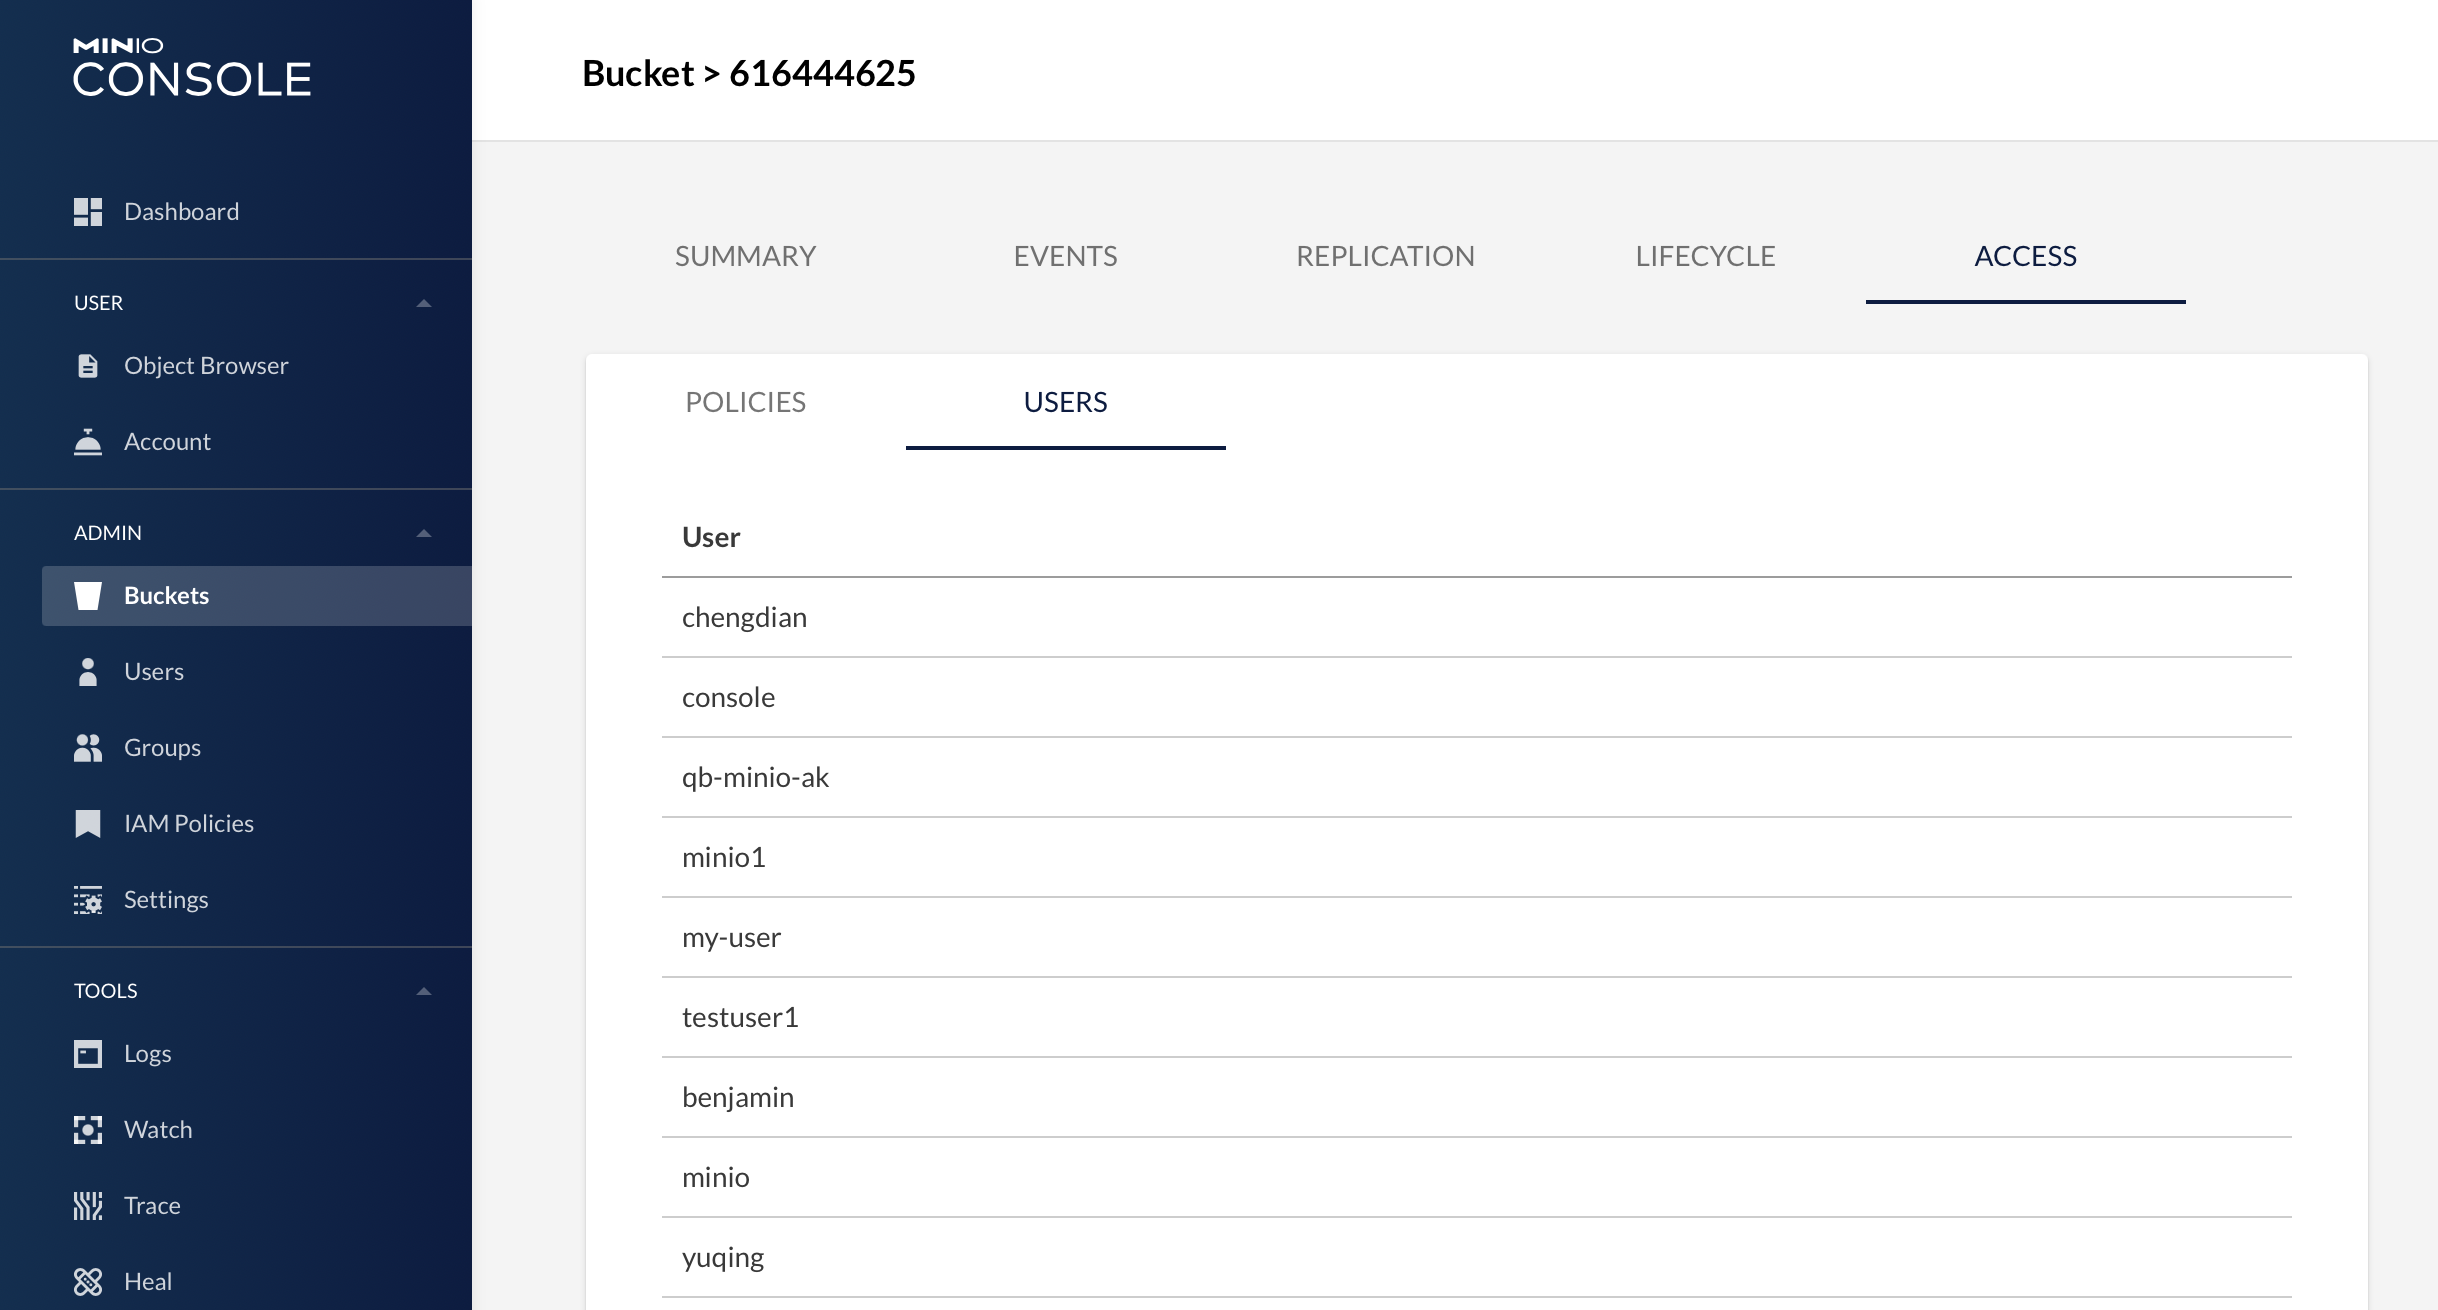Click the Buckets bucket icon

click(88, 596)
